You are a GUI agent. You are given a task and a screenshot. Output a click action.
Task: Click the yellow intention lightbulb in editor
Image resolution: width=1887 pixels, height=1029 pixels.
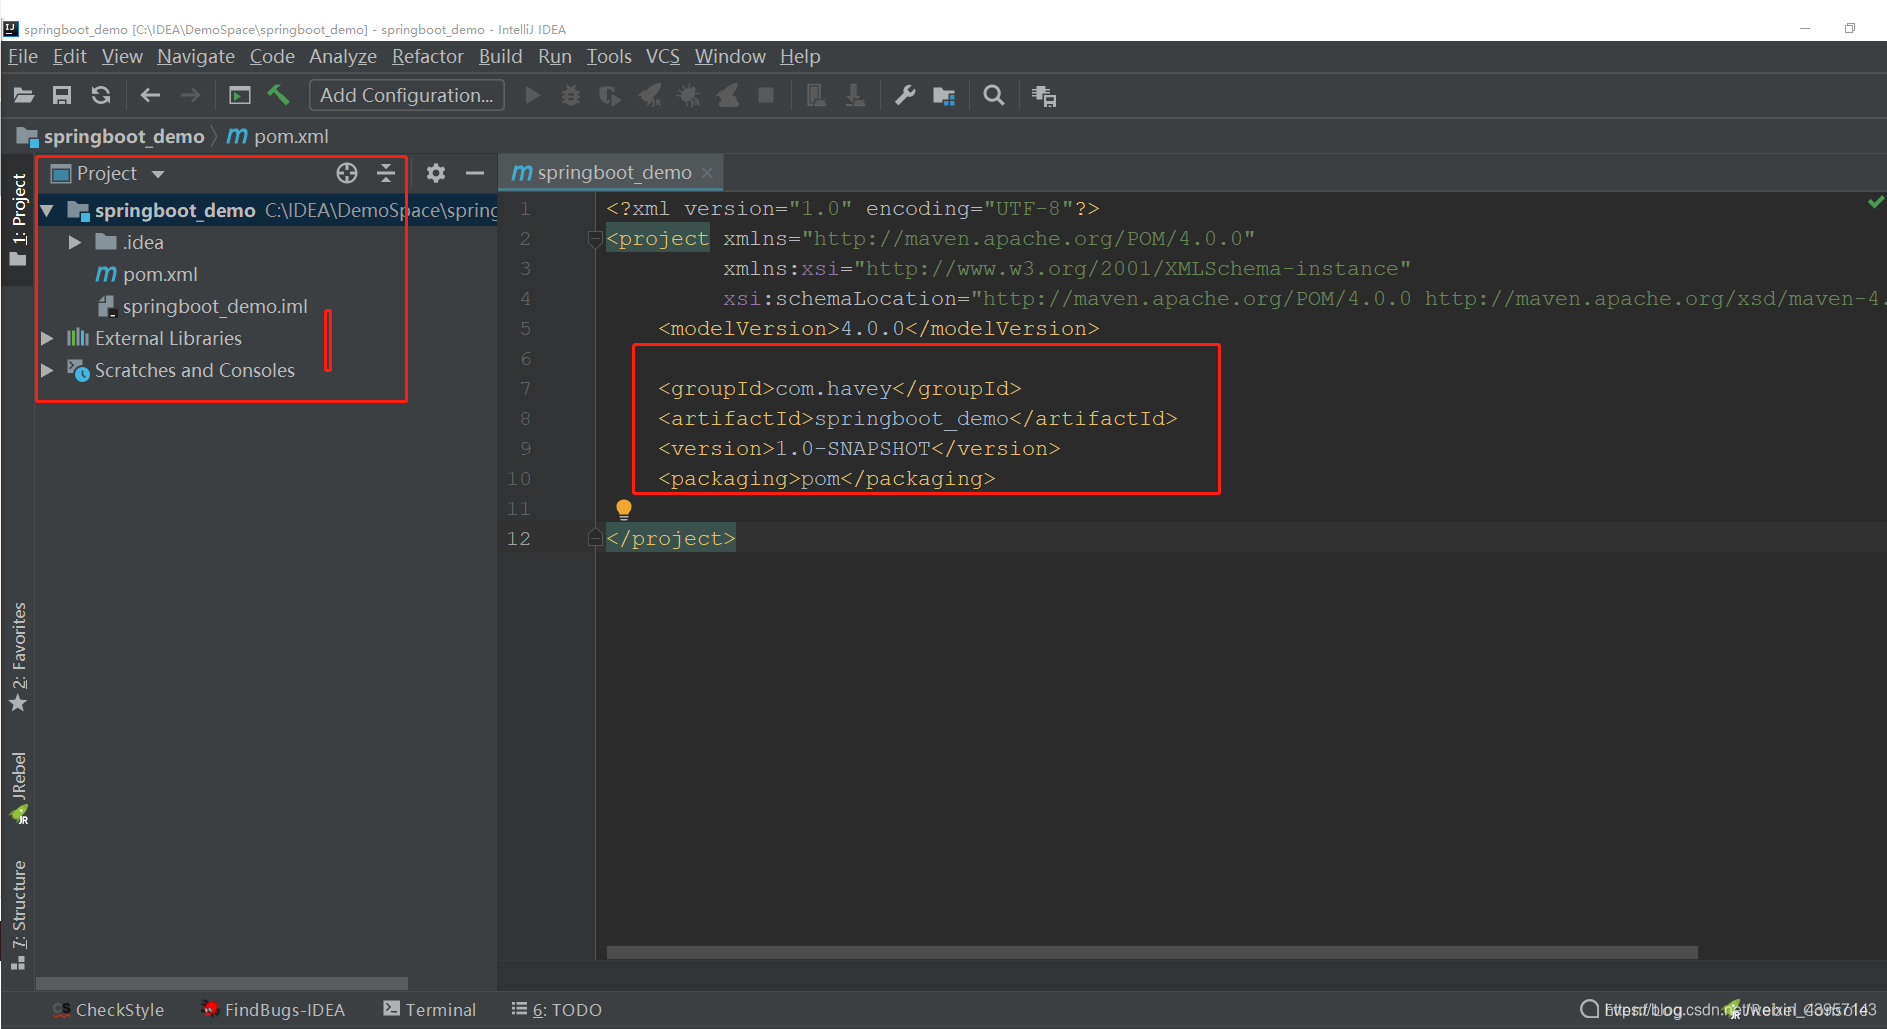[x=624, y=509]
